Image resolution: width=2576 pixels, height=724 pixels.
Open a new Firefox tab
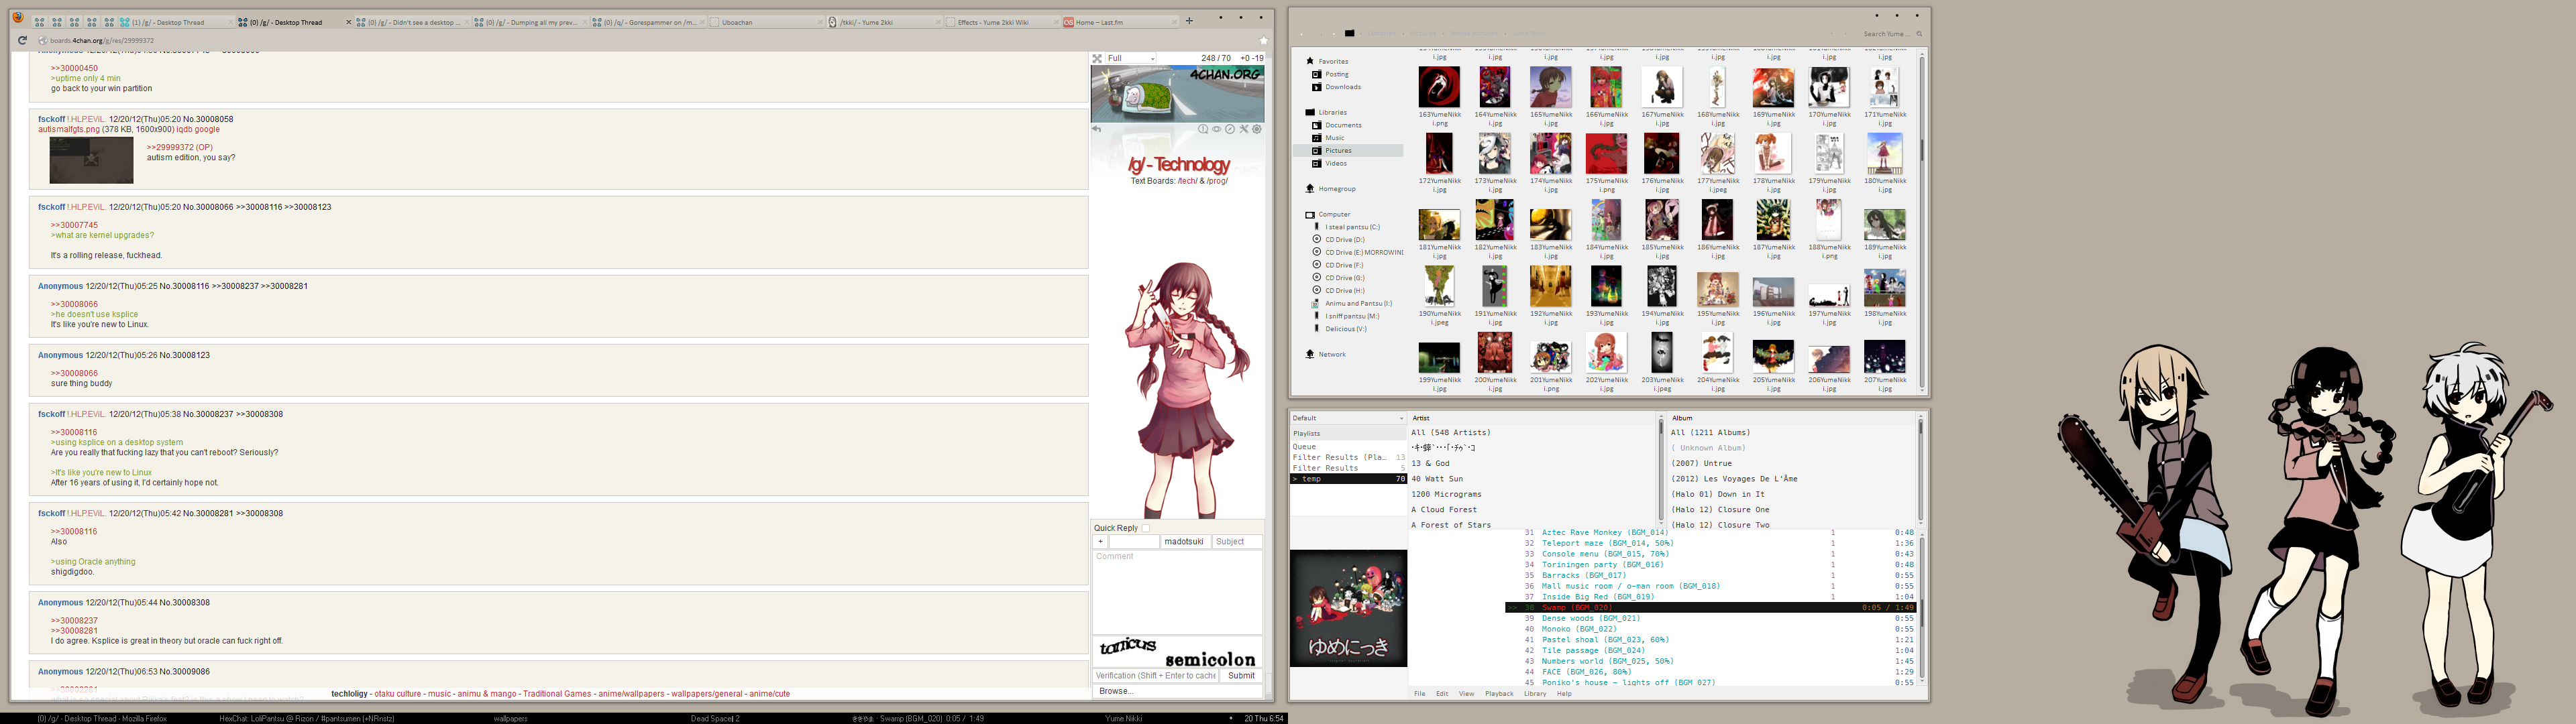pos(1189,21)
